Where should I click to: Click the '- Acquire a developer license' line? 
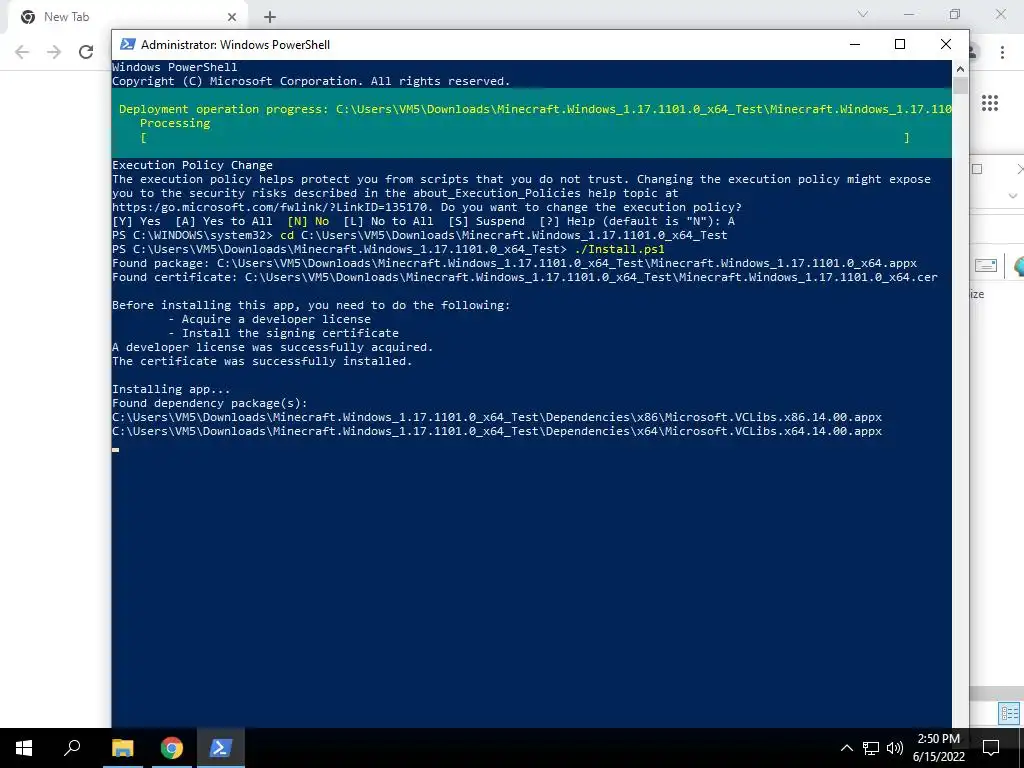(x=269, y=319)
